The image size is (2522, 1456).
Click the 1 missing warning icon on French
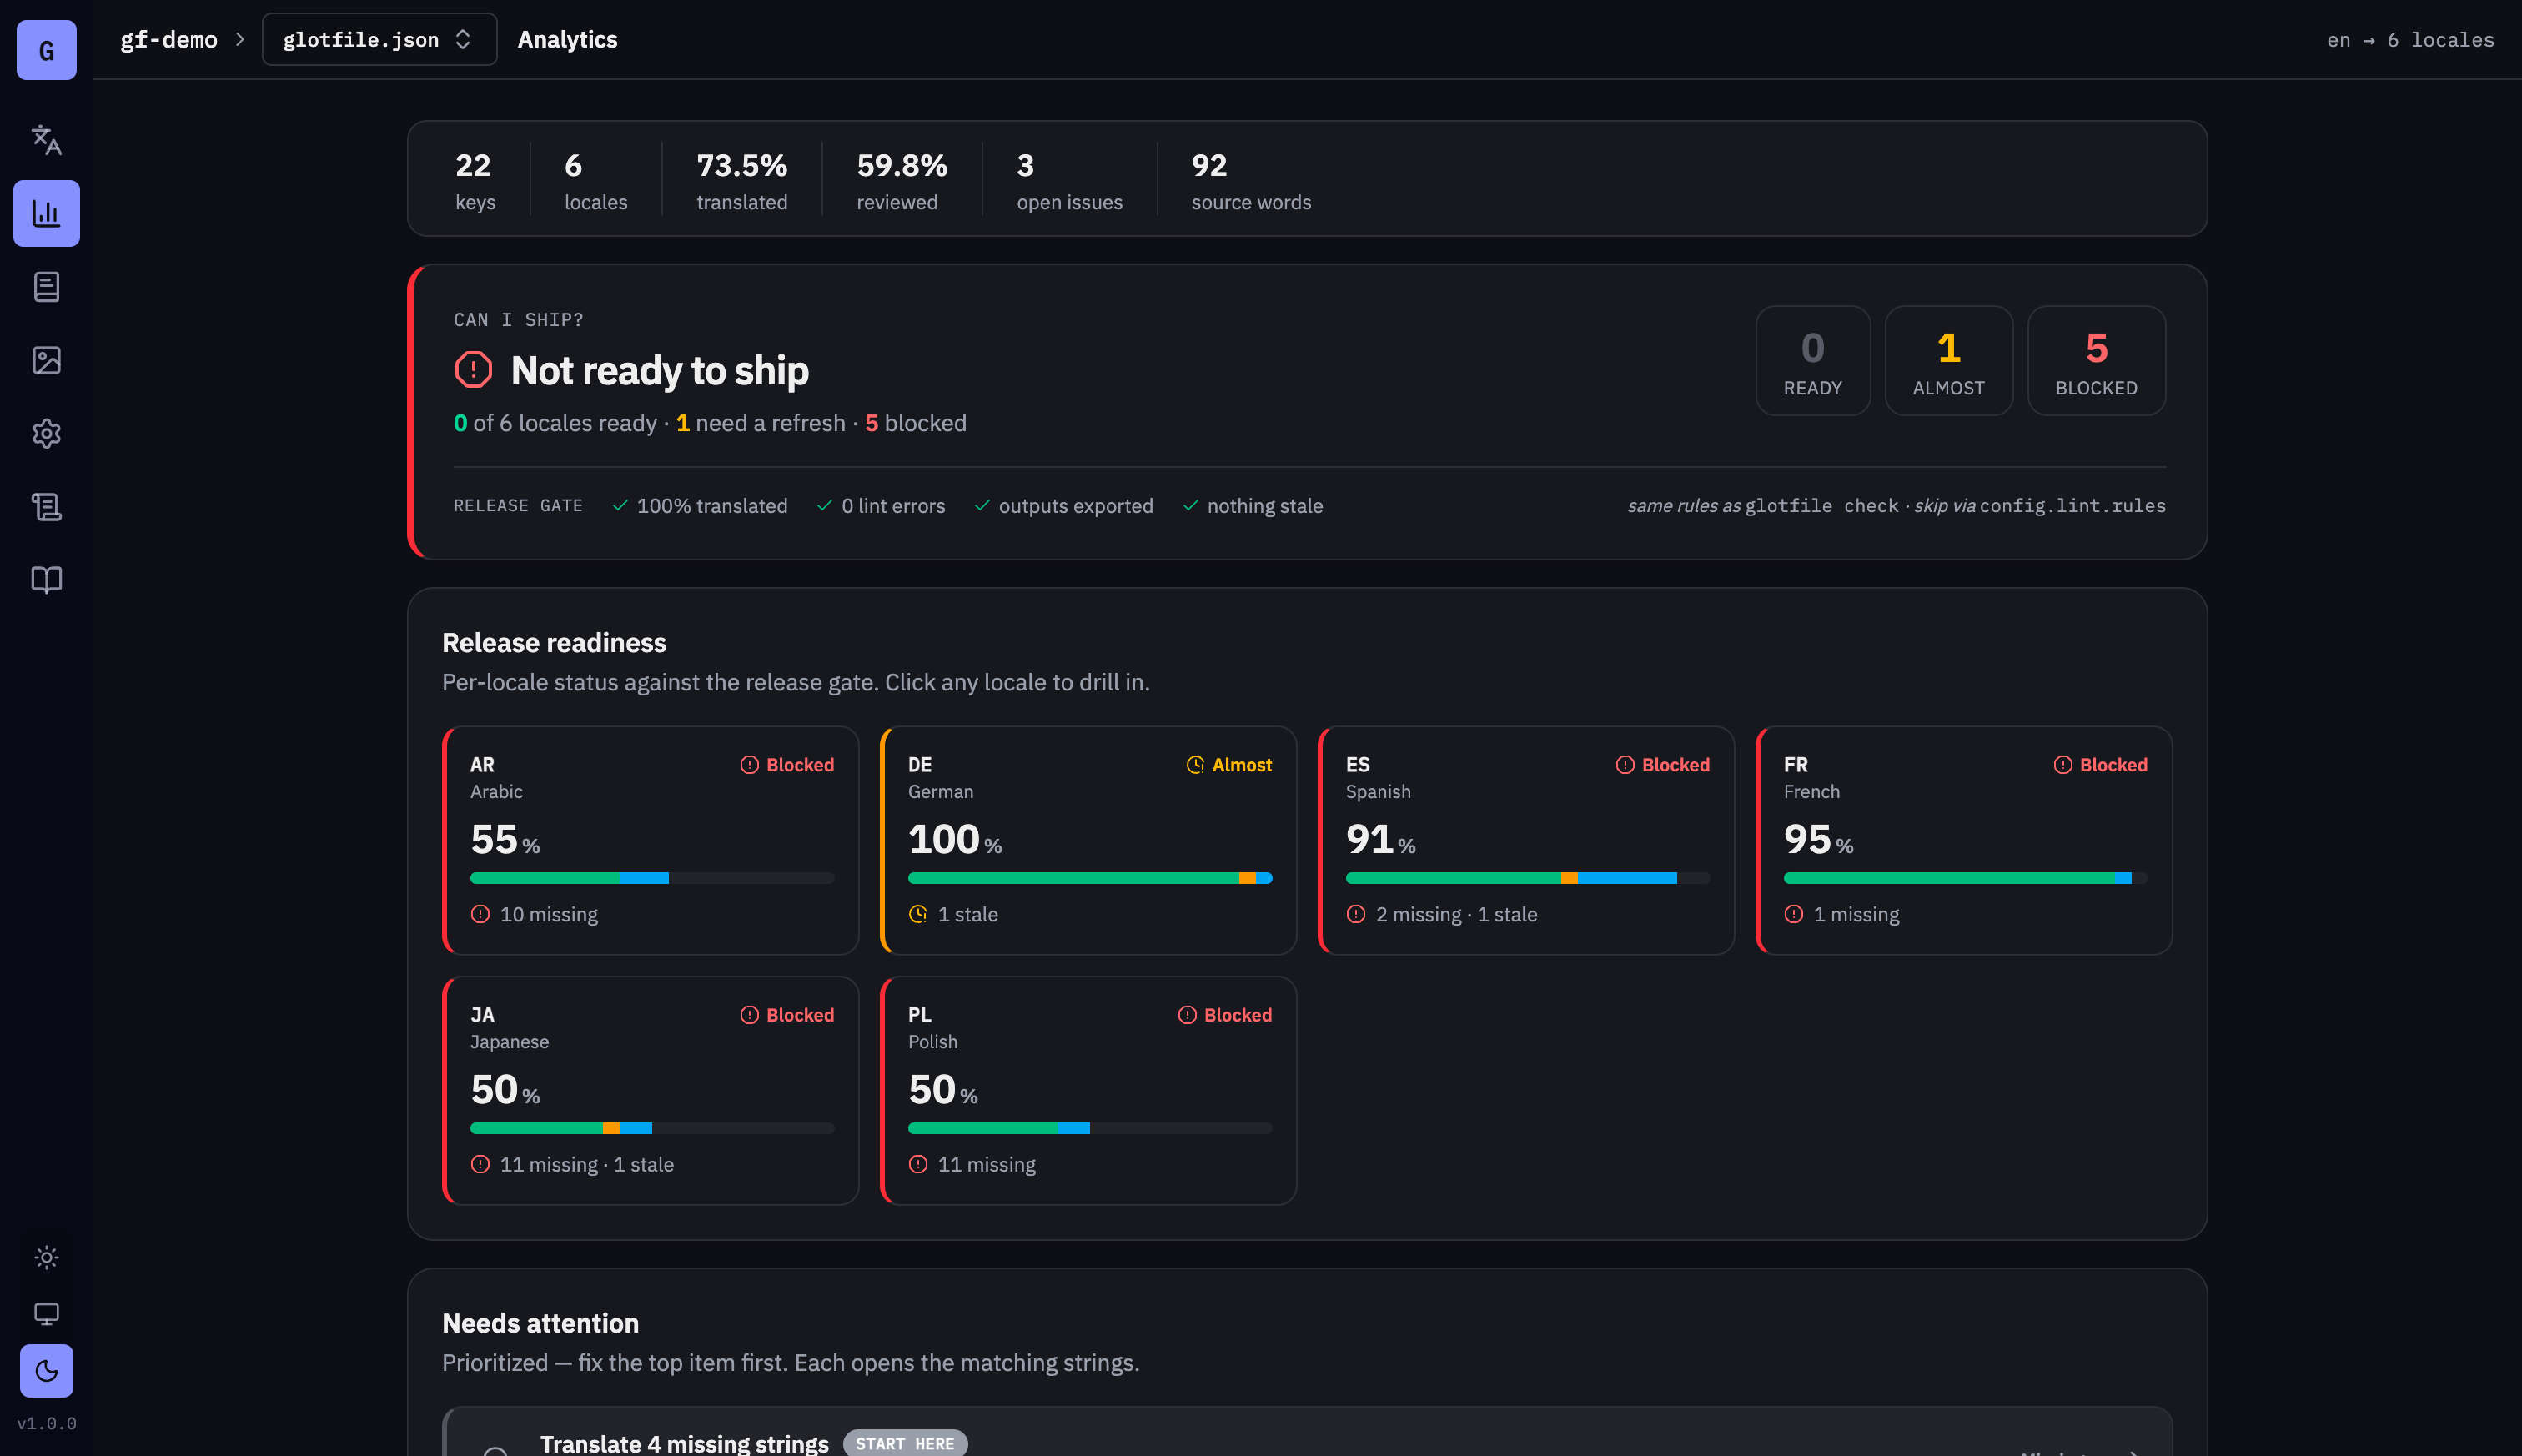click(x=1794, y=914)
